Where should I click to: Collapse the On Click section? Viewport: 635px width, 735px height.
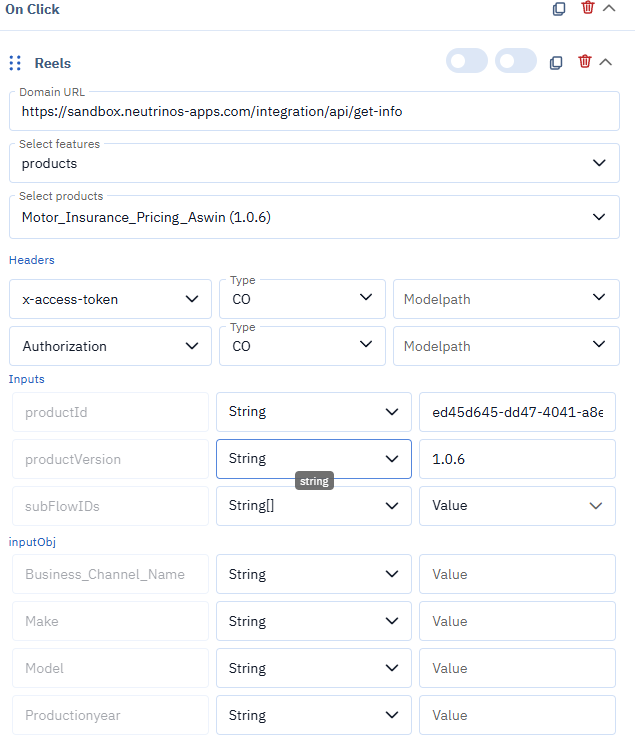(609, 9)
